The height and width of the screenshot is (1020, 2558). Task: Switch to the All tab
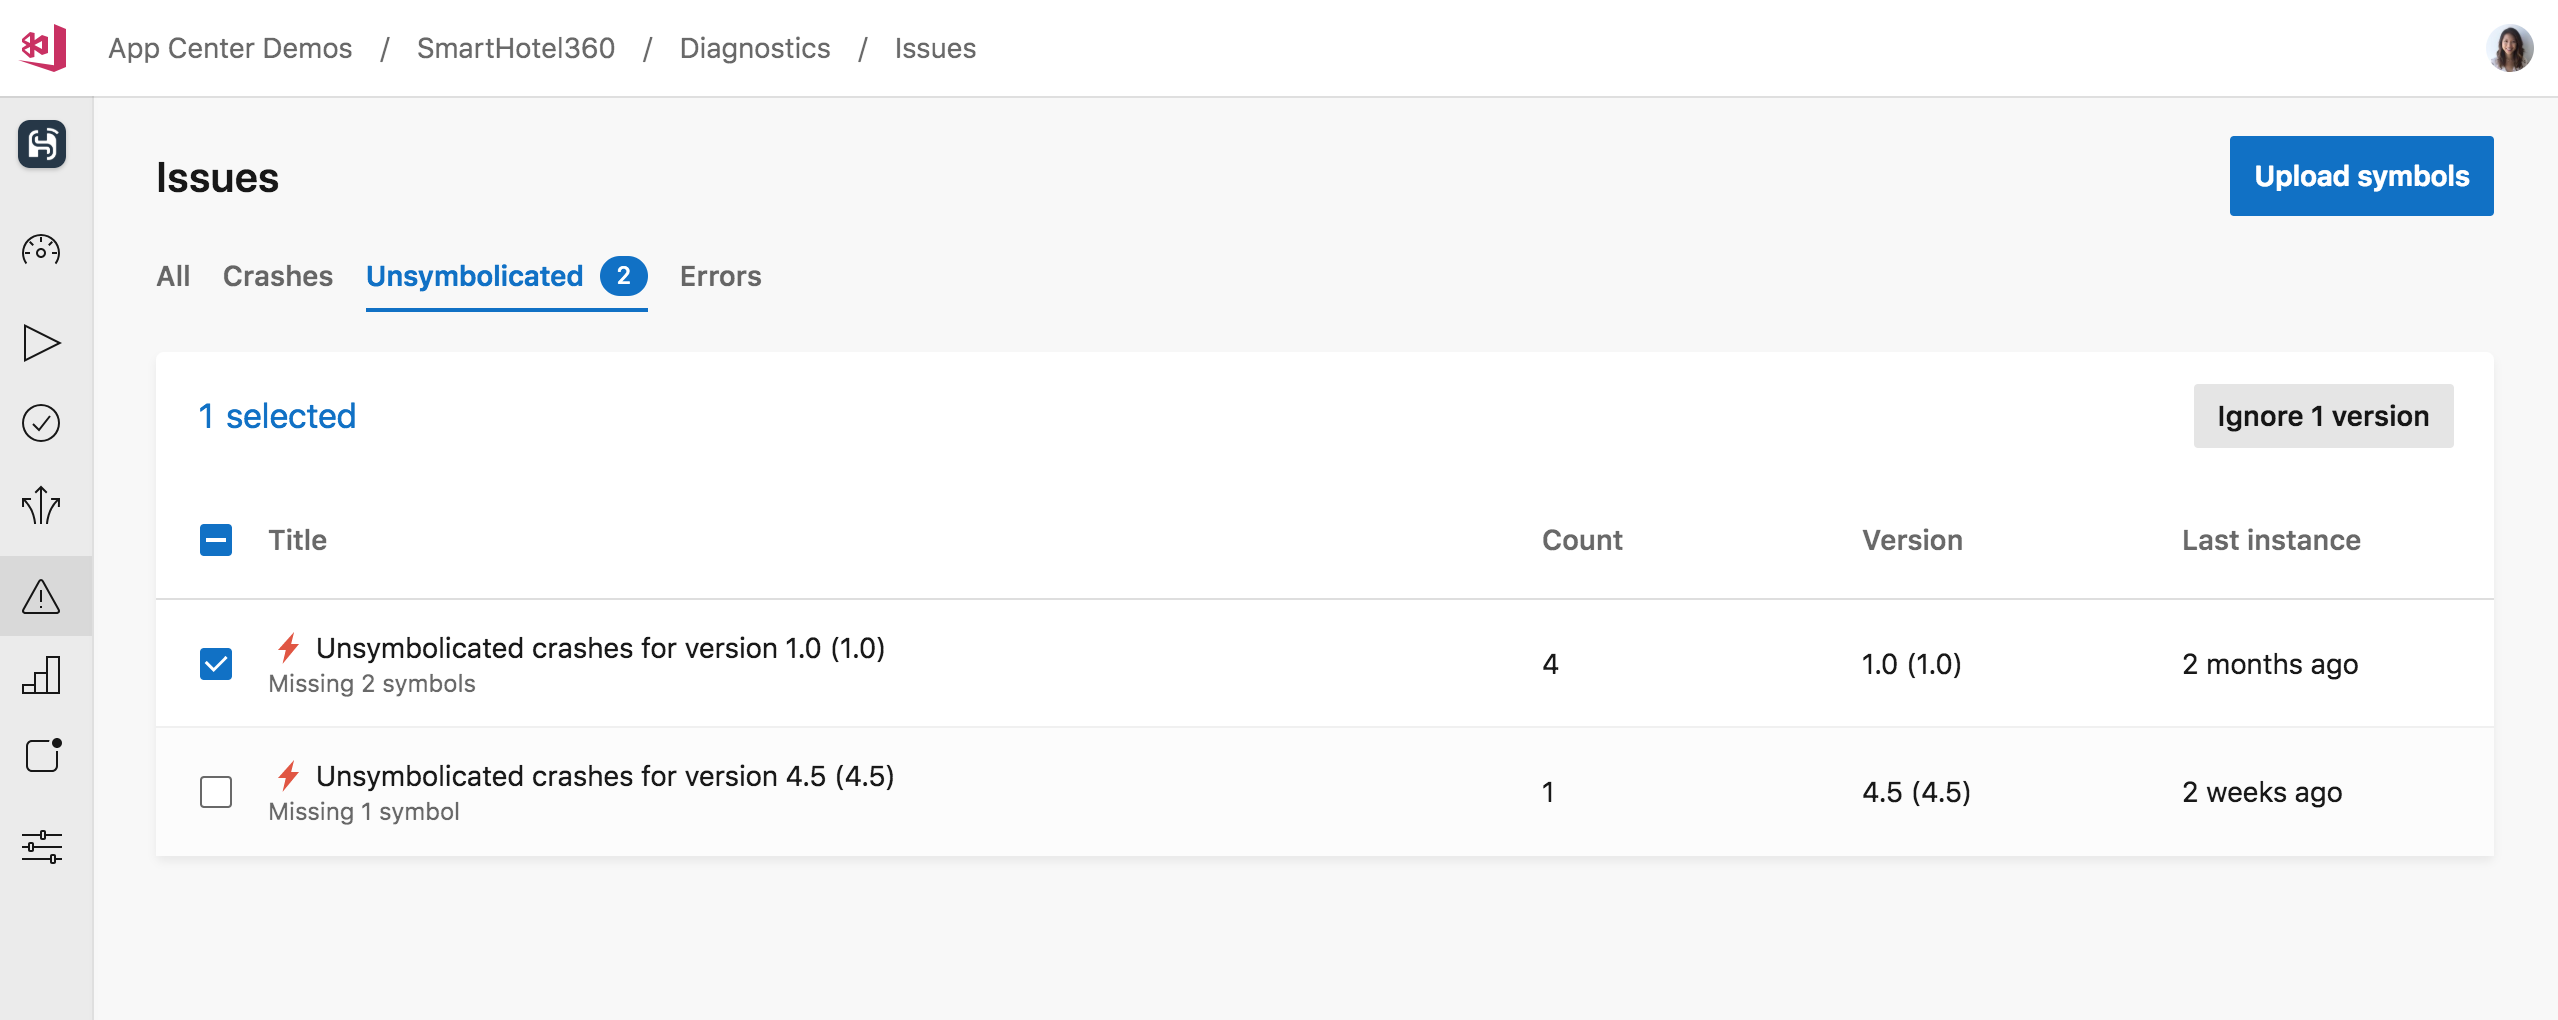[172, 276]
